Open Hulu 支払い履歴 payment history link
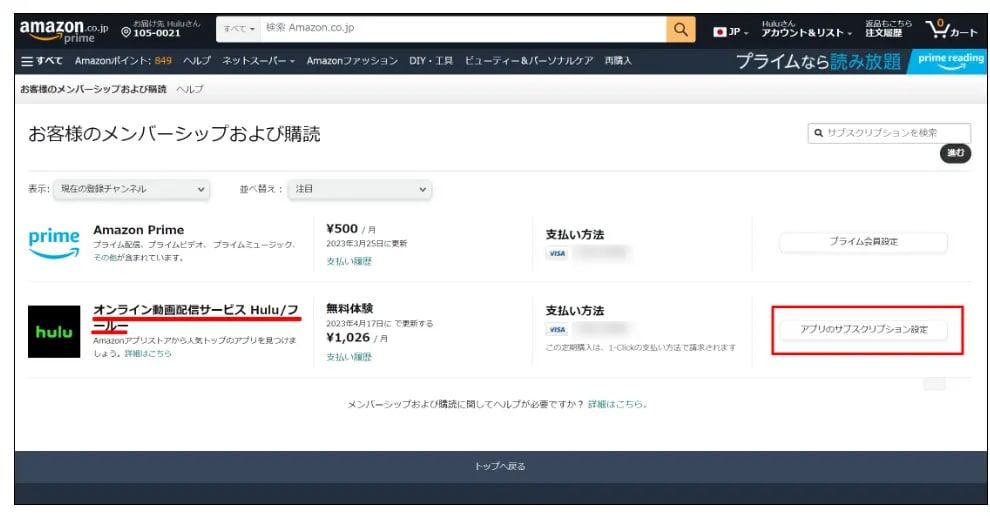The width and height of the screenshot is (990, 516). coord(349,357)
